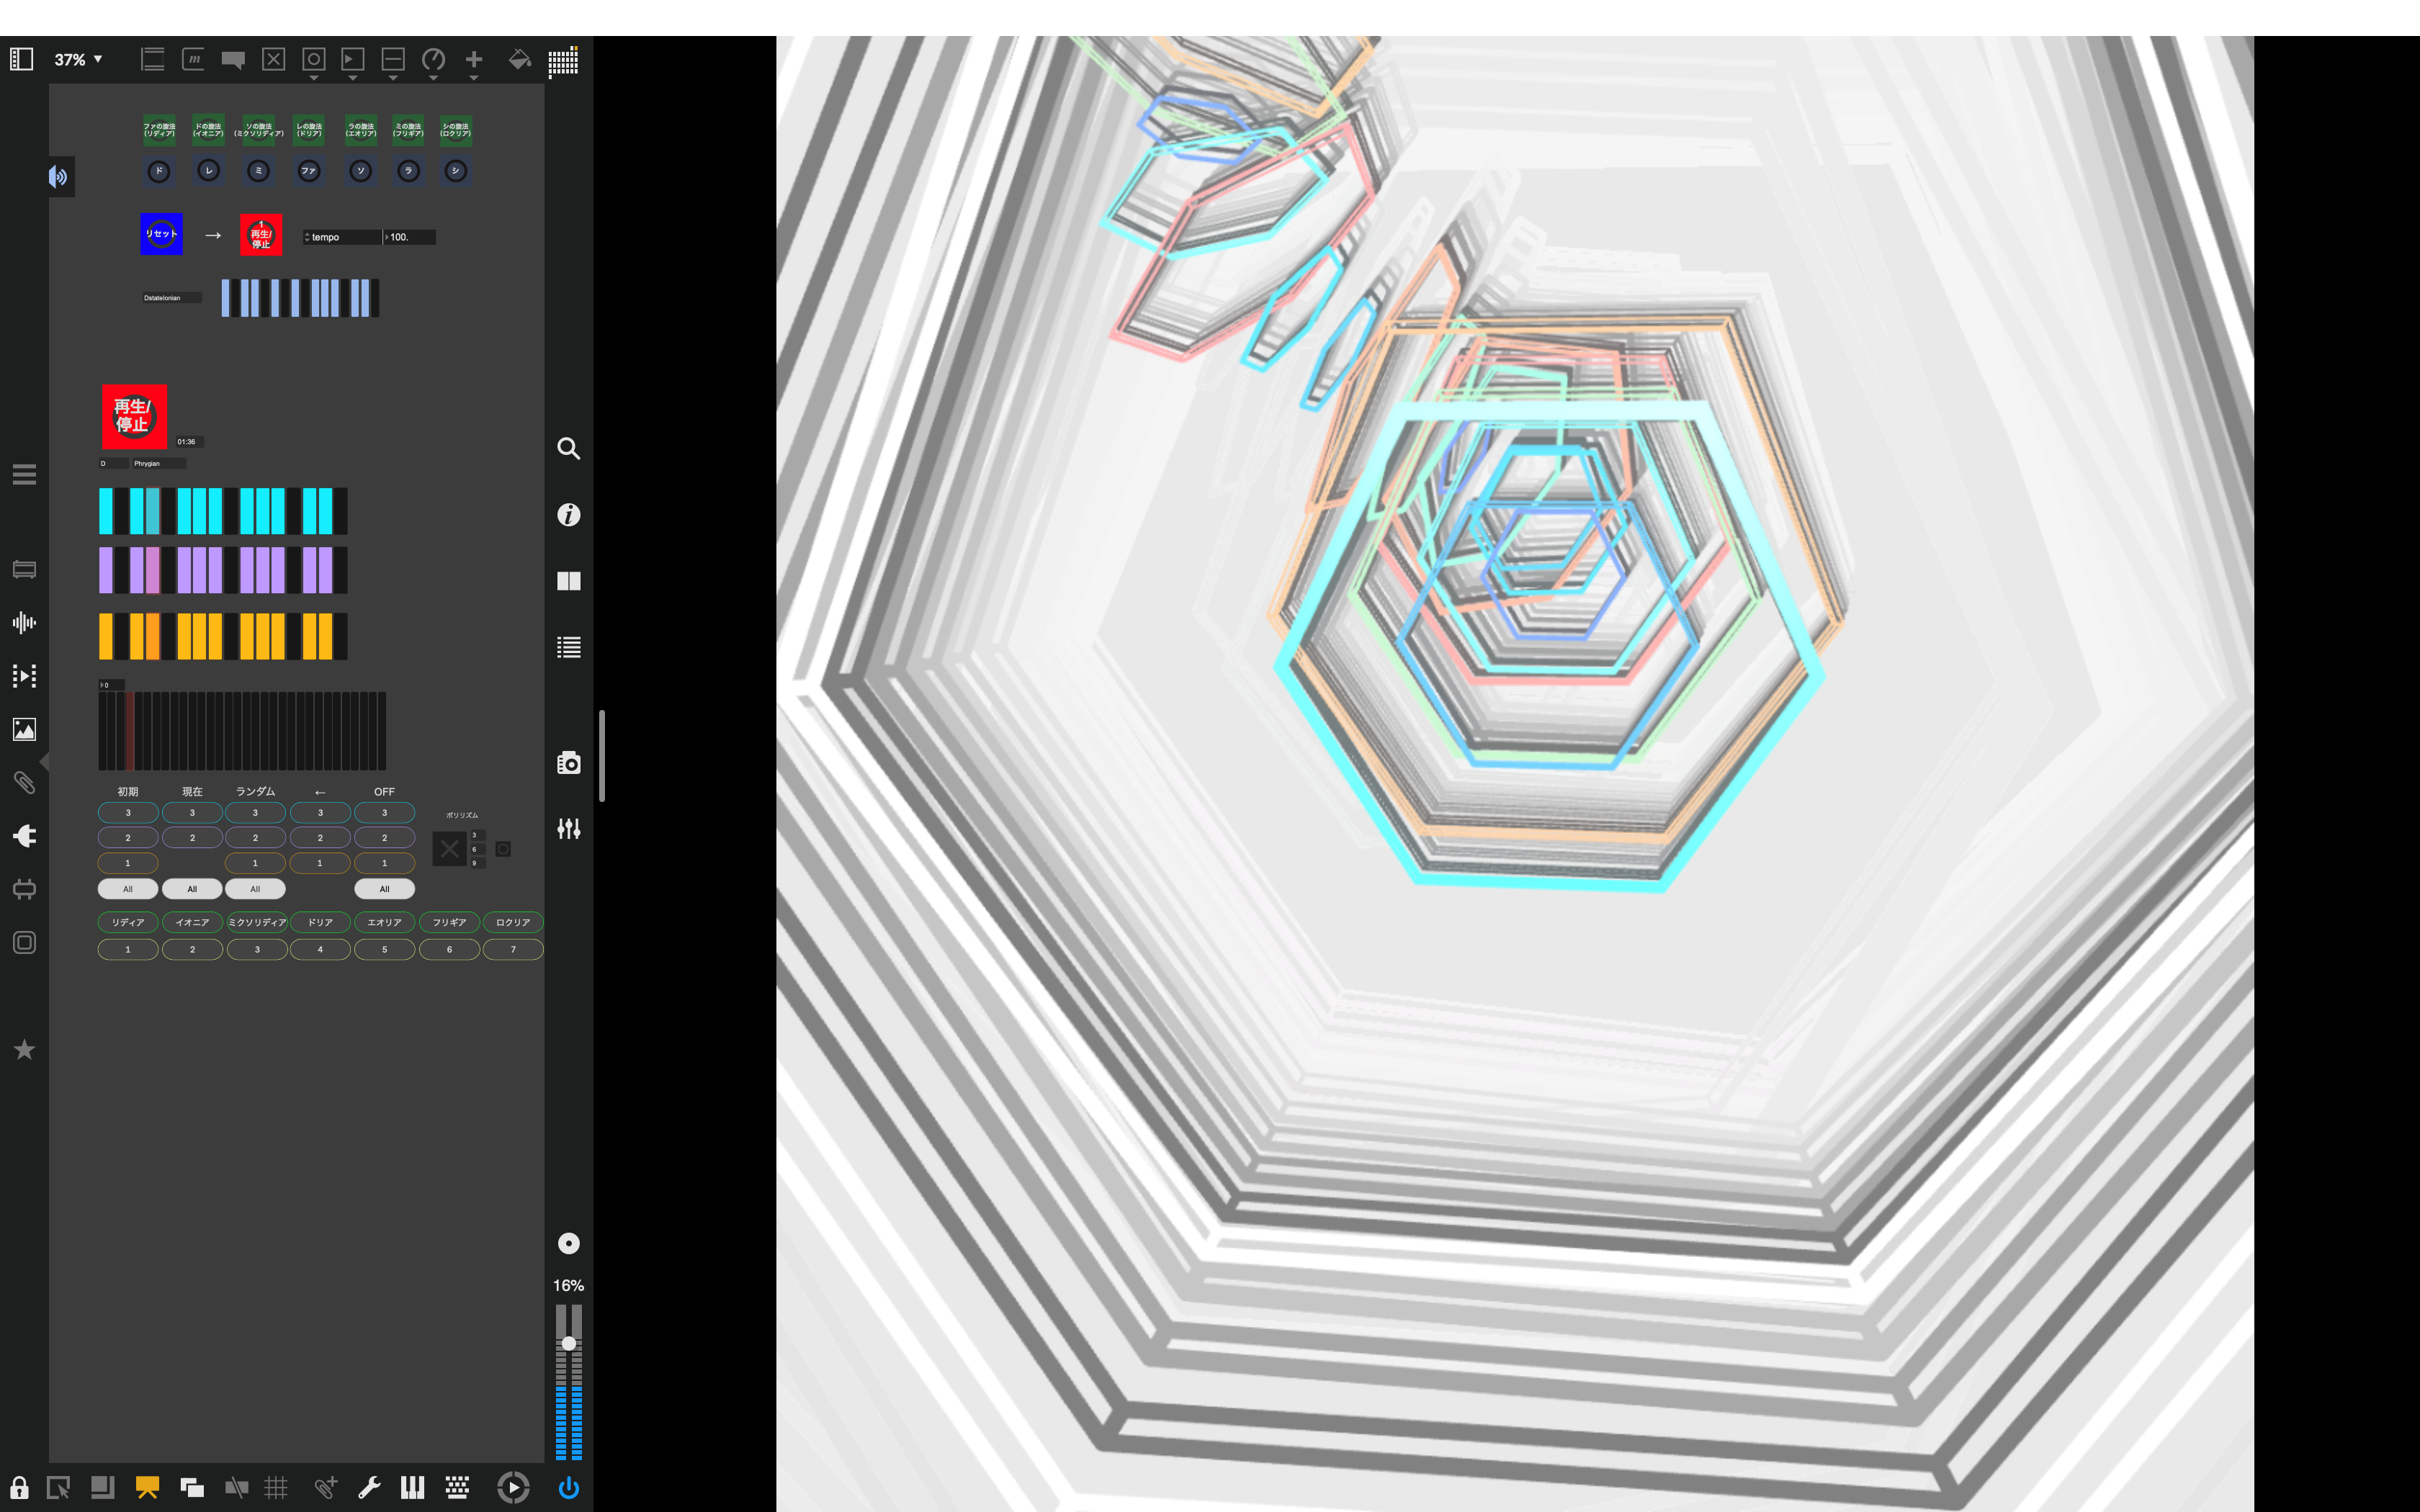2420x1512 pixels.
Task: Click the small circle button beside ポリリズム
Action: click(503, 849)
